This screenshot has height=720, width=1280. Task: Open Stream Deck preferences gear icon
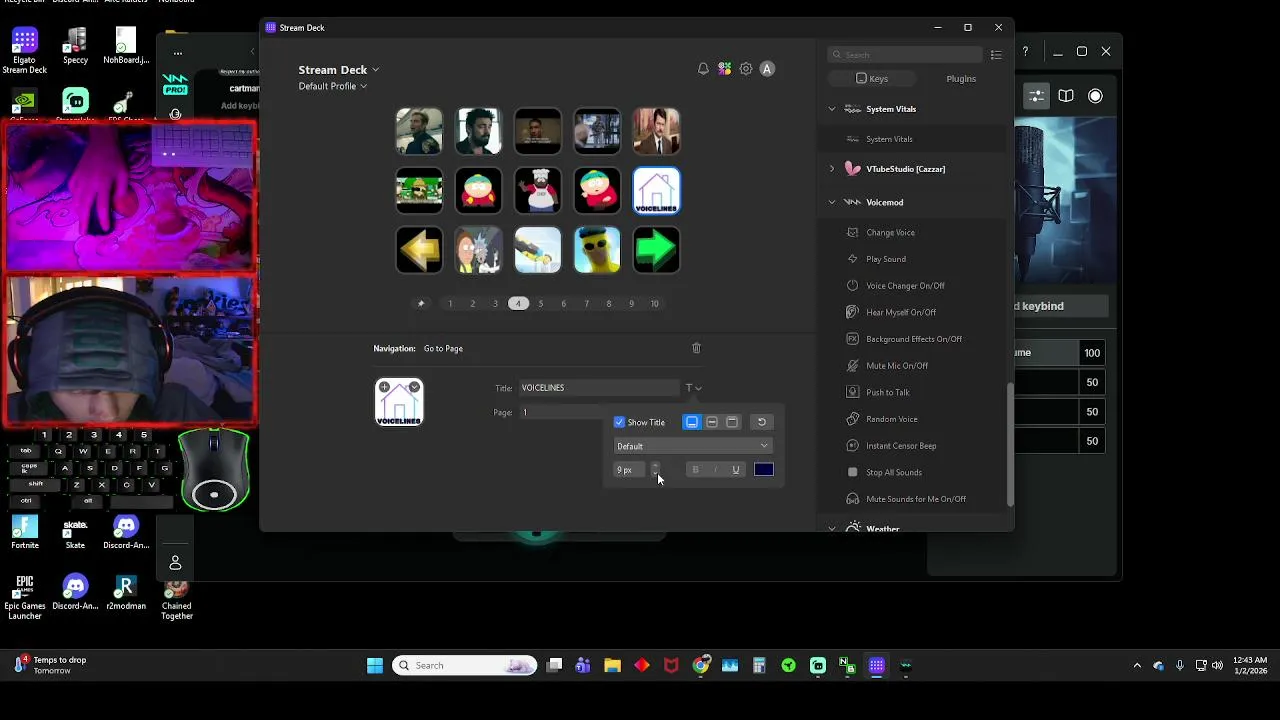[x=746, y=69]
